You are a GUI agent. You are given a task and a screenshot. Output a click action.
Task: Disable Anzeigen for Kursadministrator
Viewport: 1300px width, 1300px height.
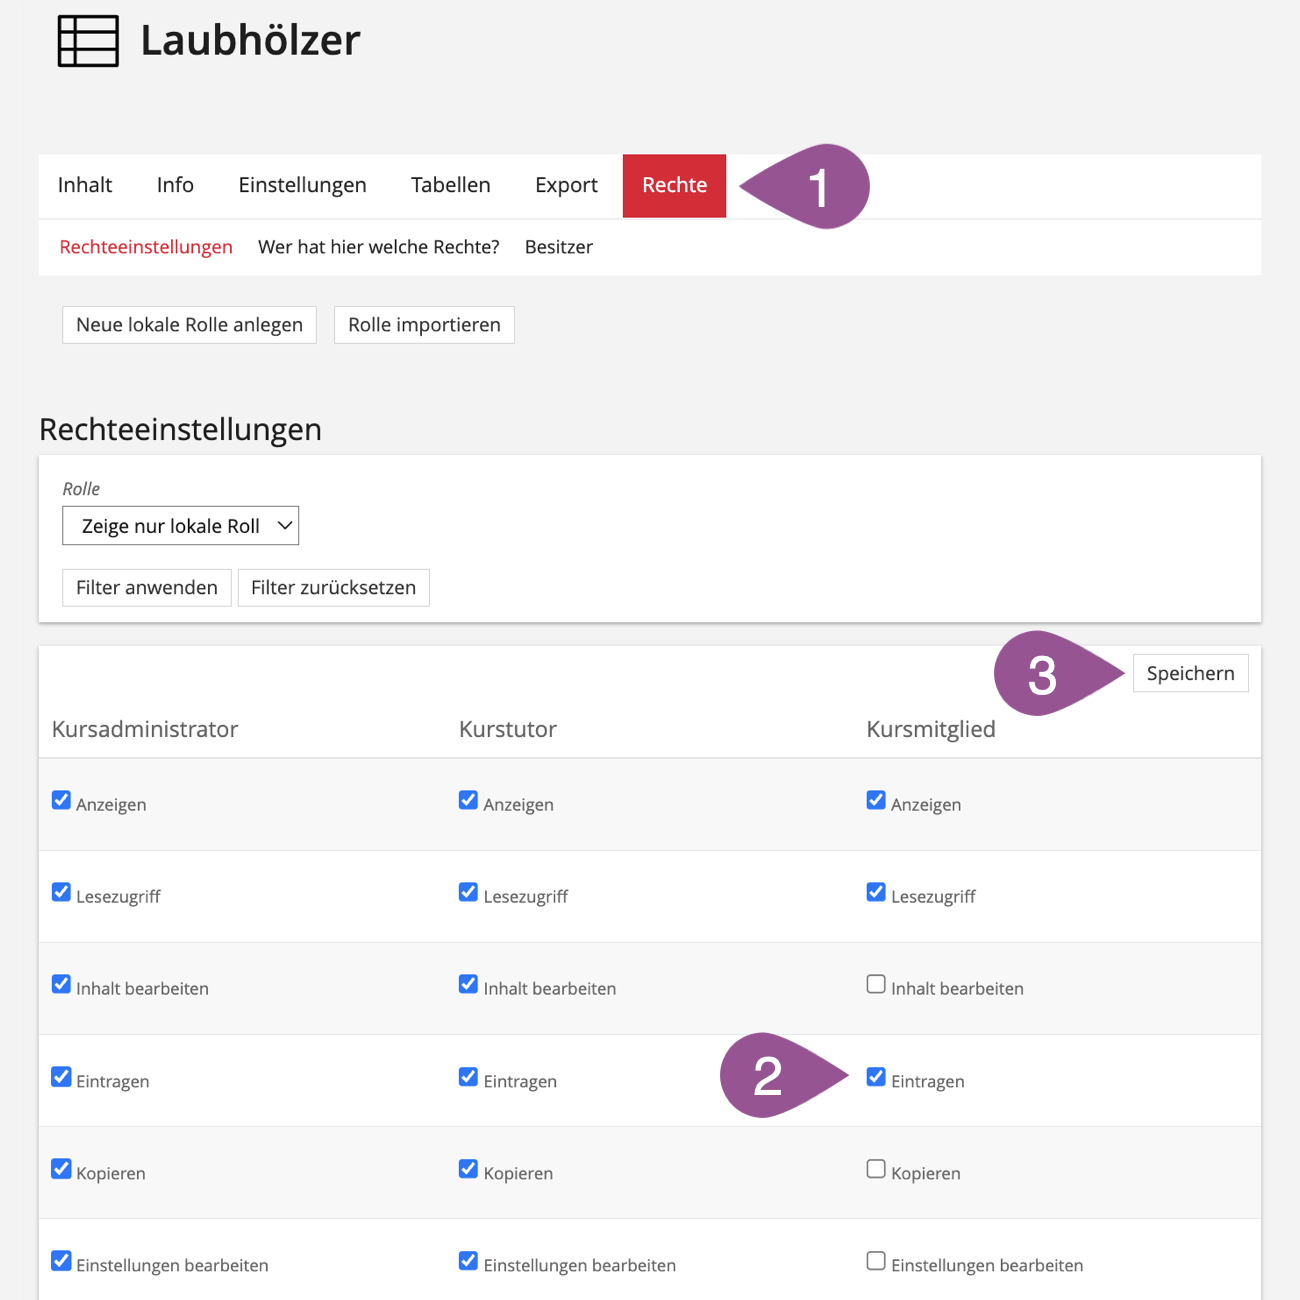61,800
